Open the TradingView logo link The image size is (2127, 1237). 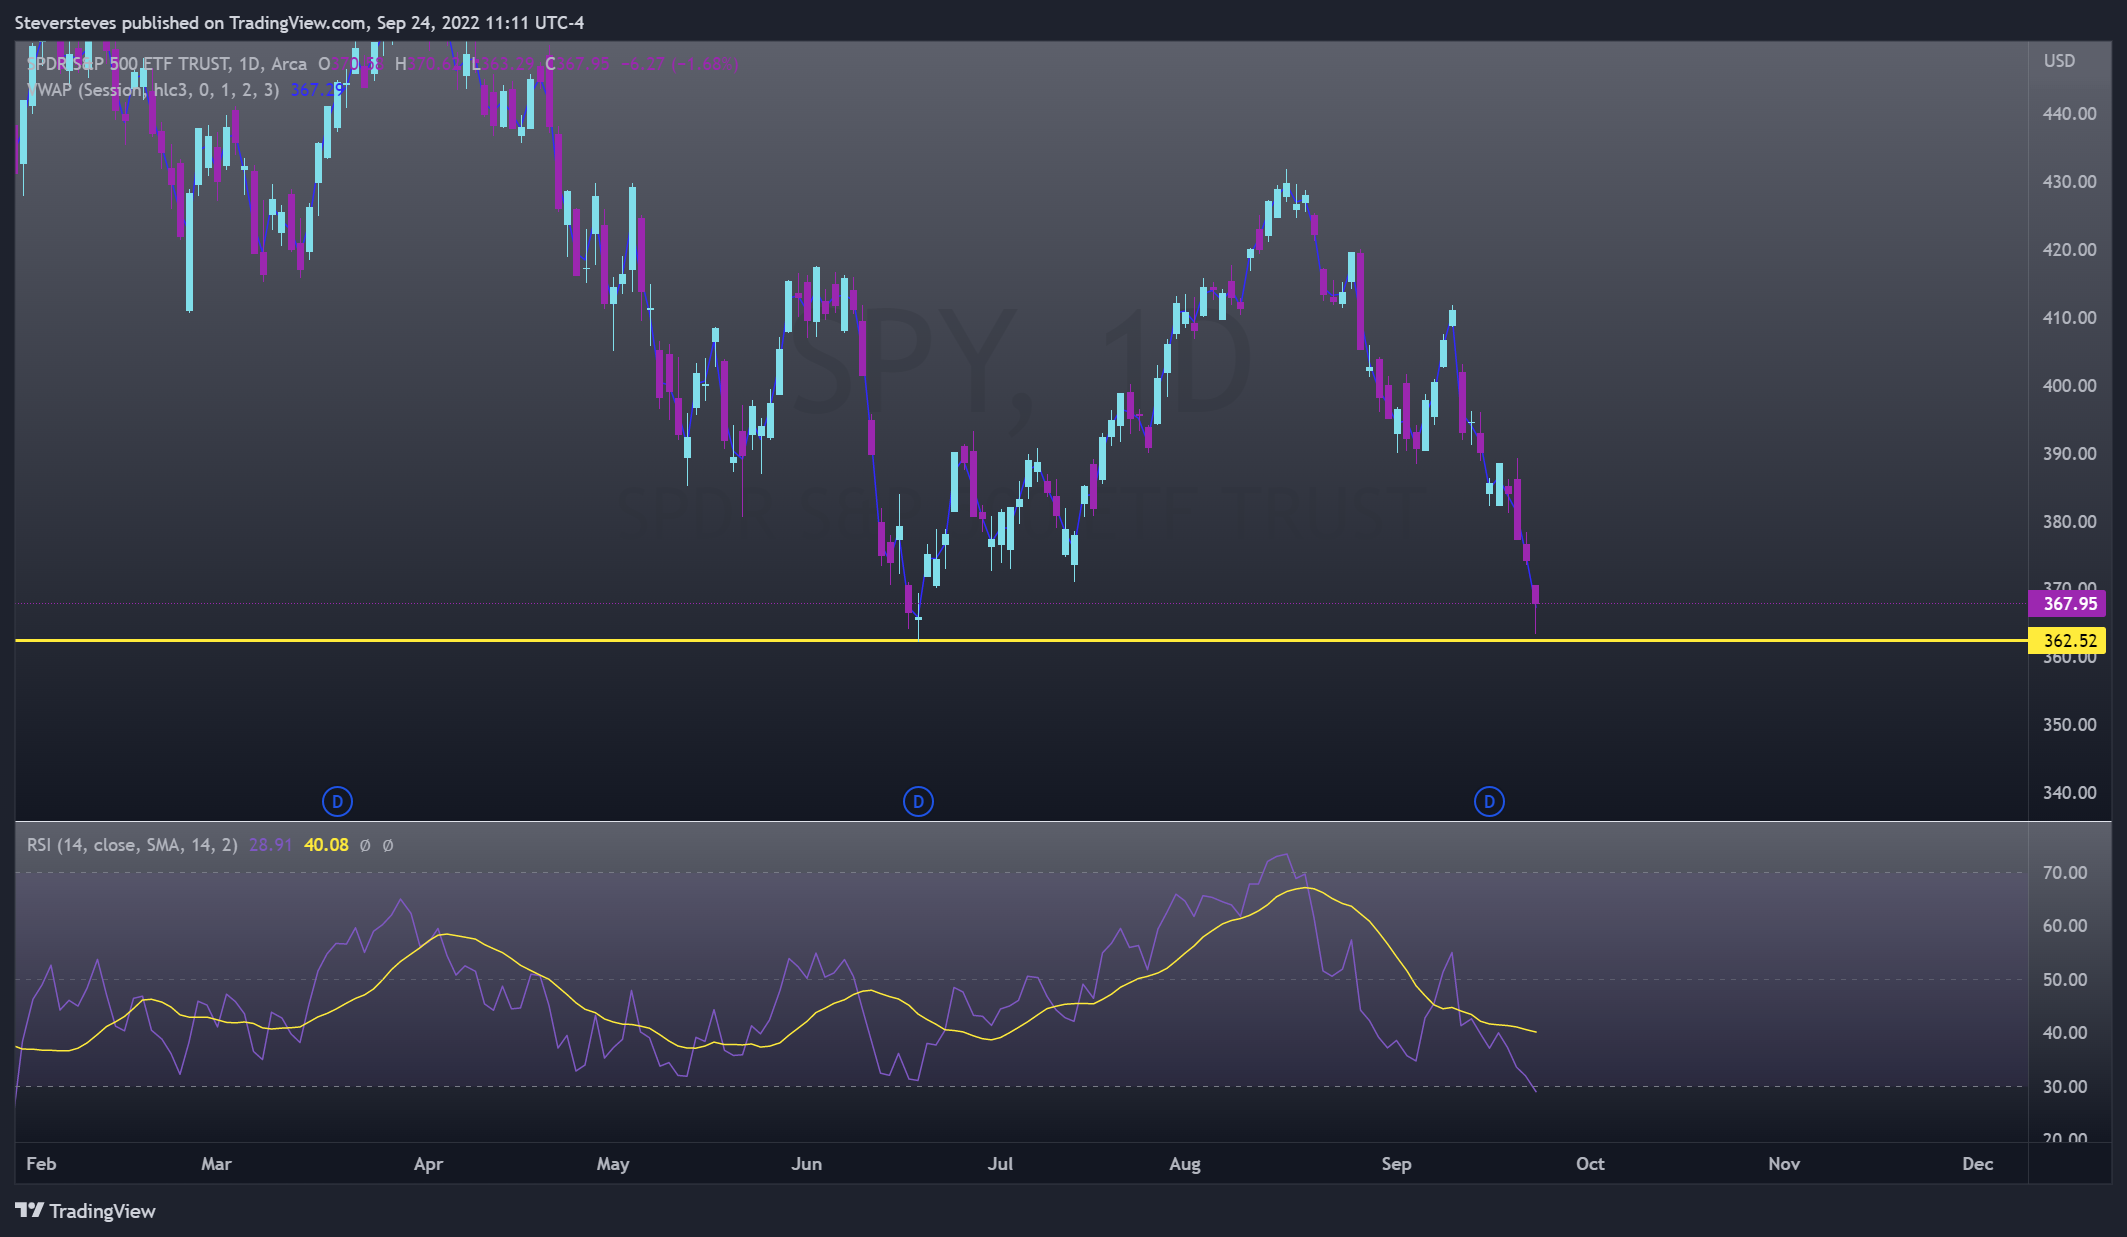pos(86,1211)
